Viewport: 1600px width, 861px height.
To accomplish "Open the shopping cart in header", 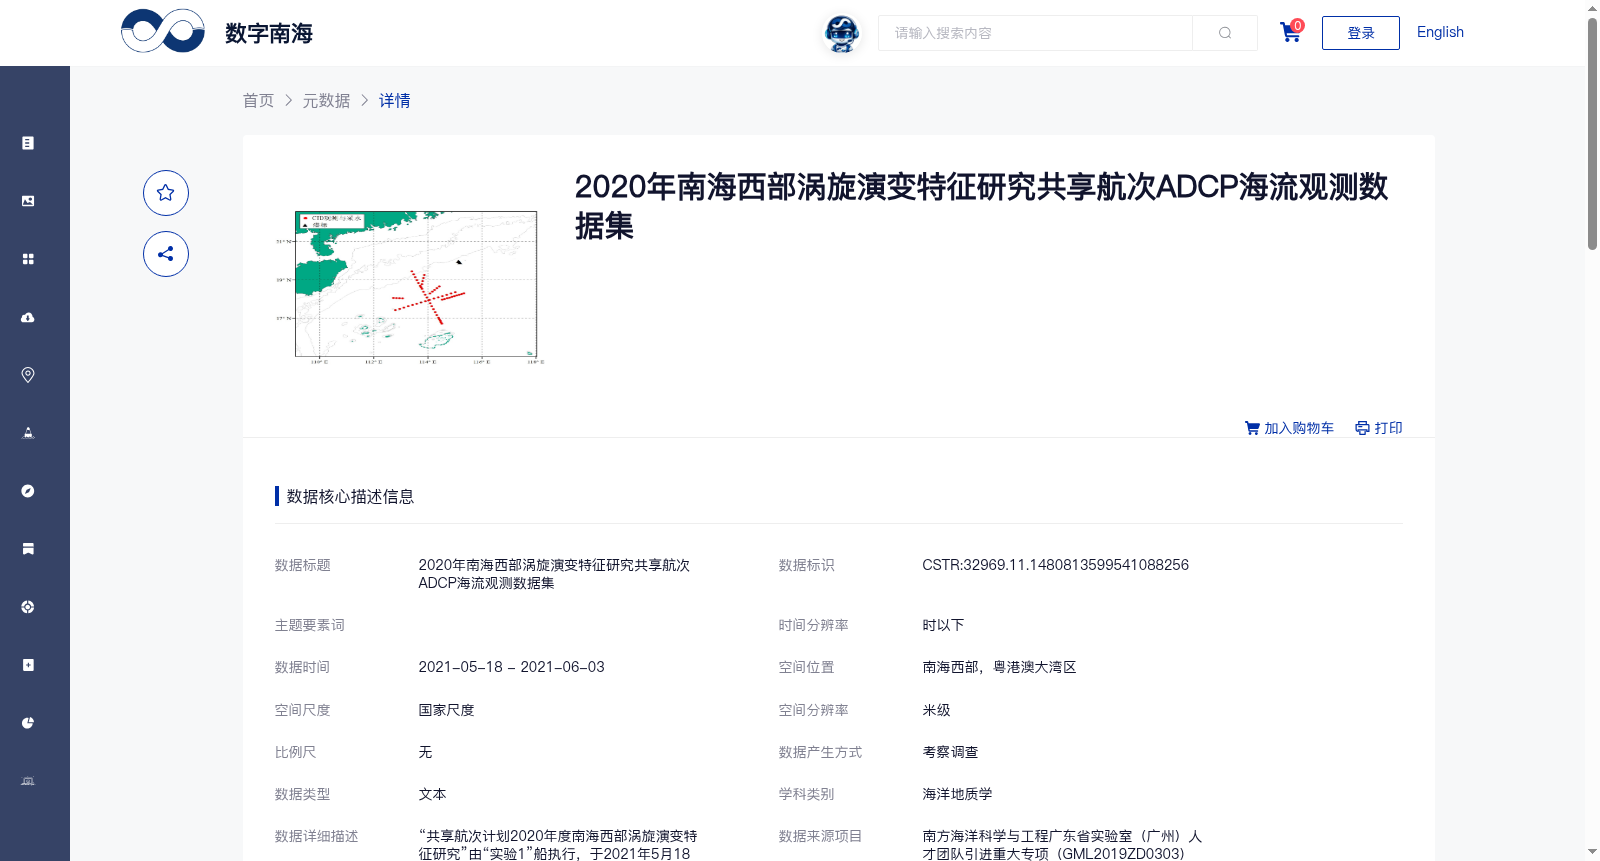I will (x=1291, y=32).
